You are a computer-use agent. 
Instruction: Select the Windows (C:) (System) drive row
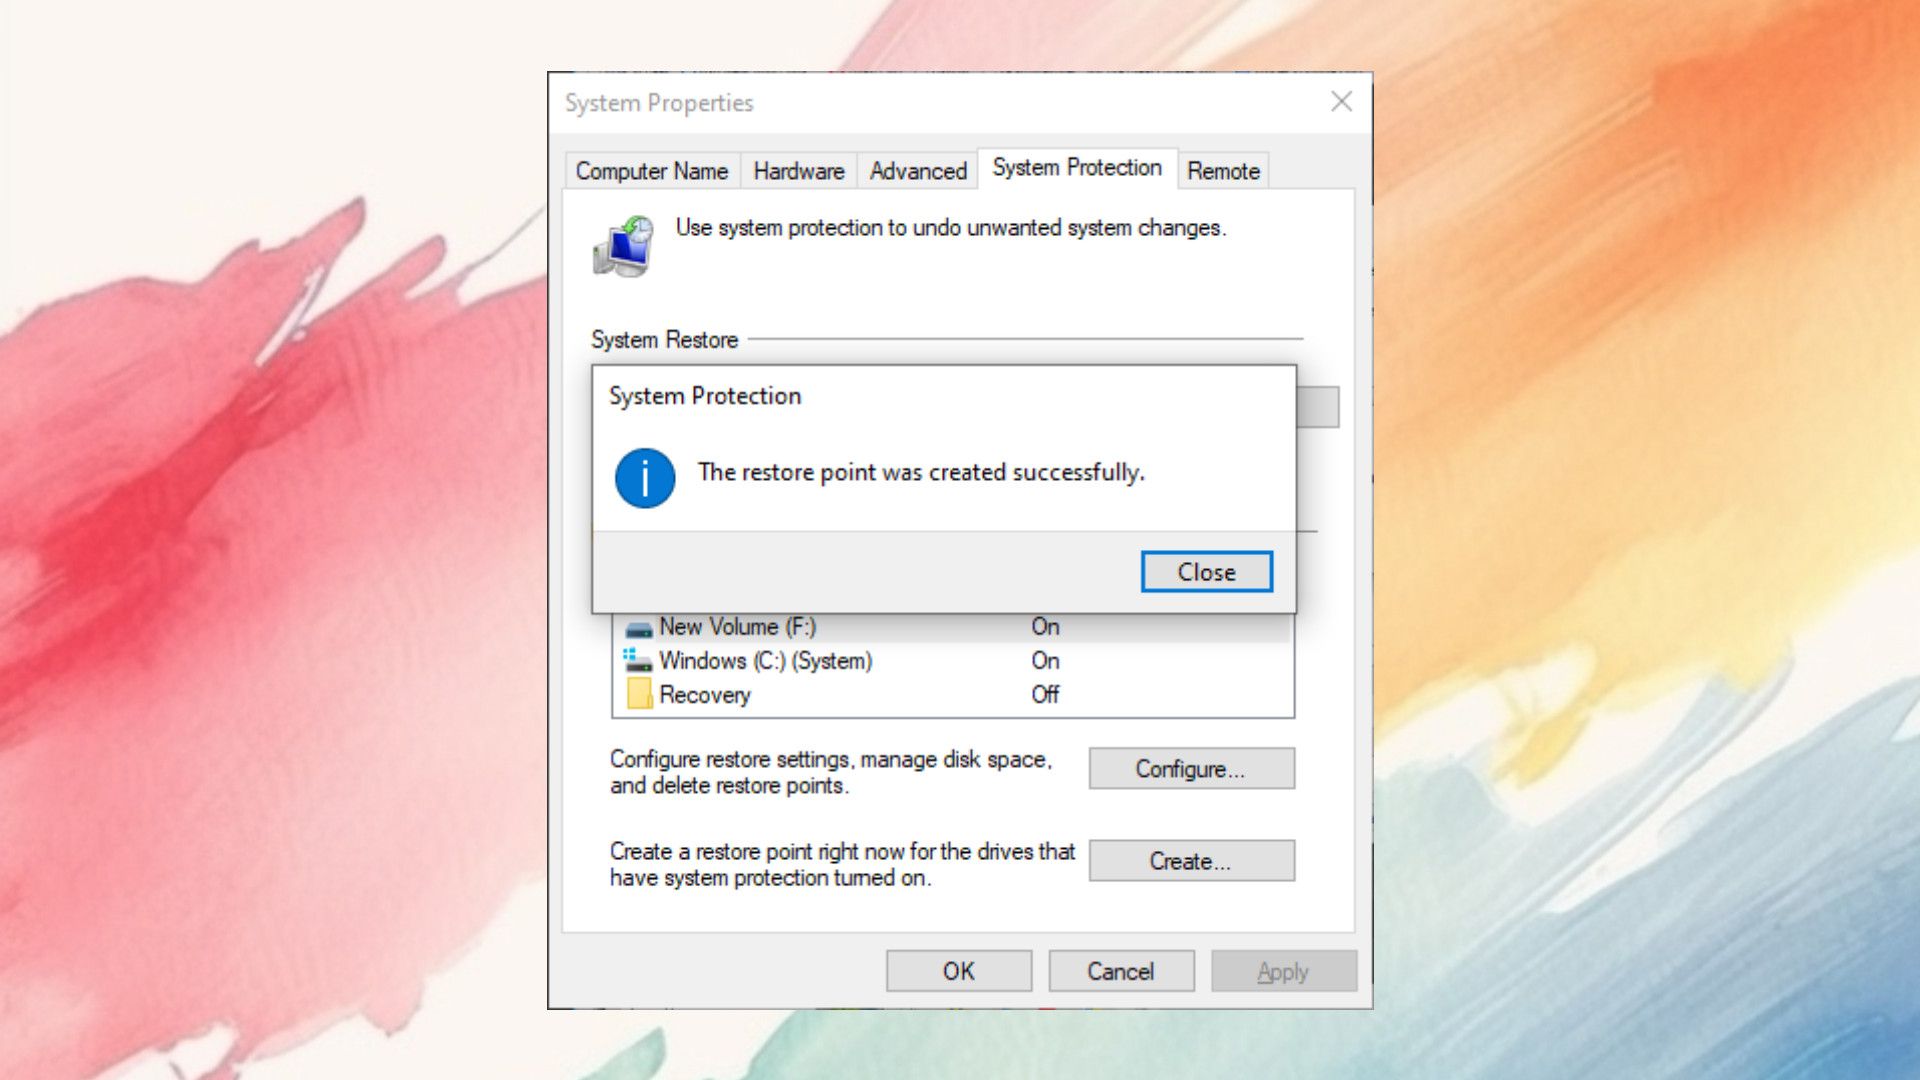(x=953, y=661)
